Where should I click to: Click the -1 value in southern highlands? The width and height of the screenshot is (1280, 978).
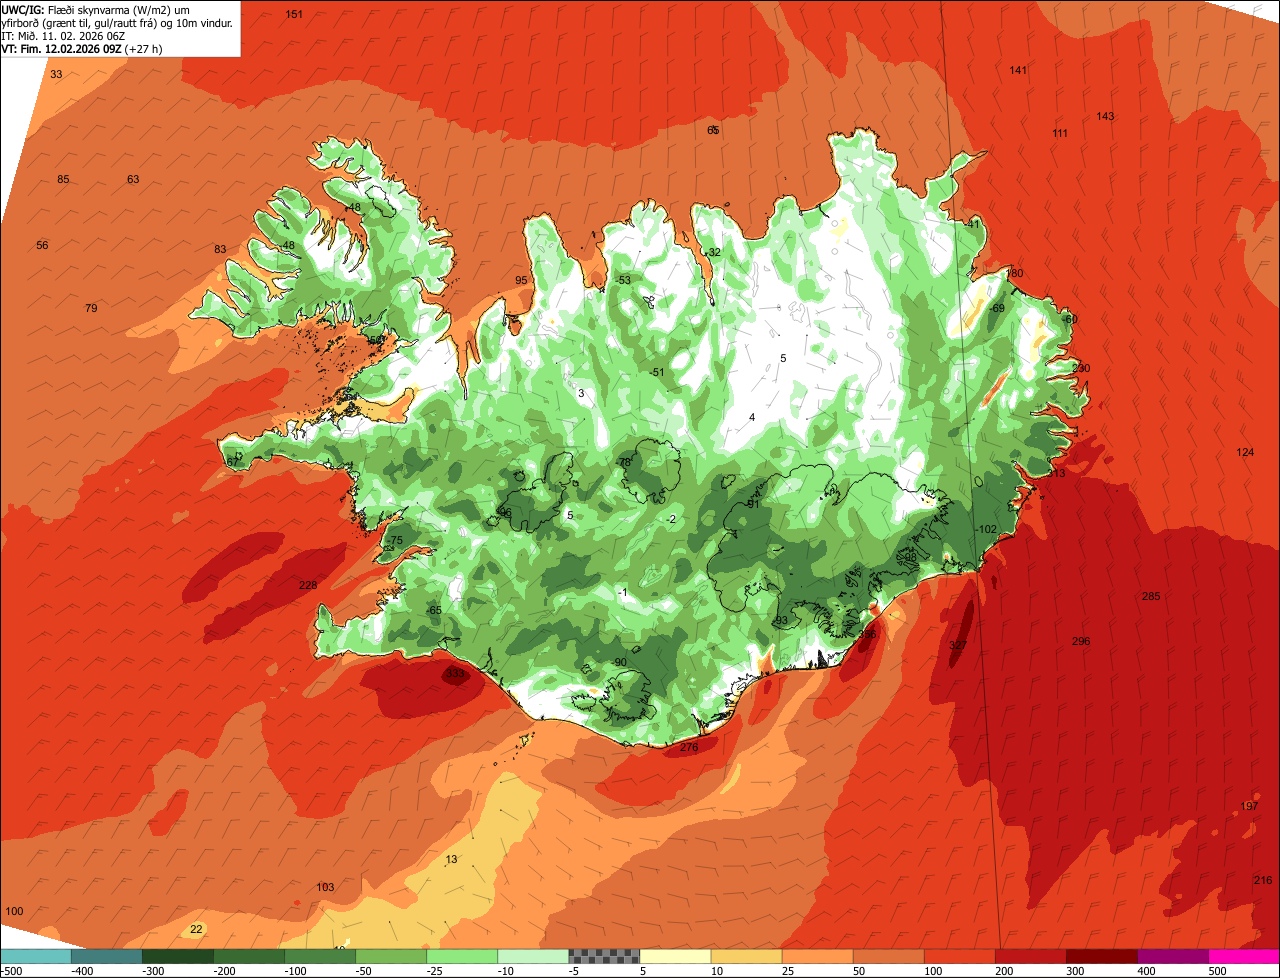pyautogui.click(x=622, y=593)
